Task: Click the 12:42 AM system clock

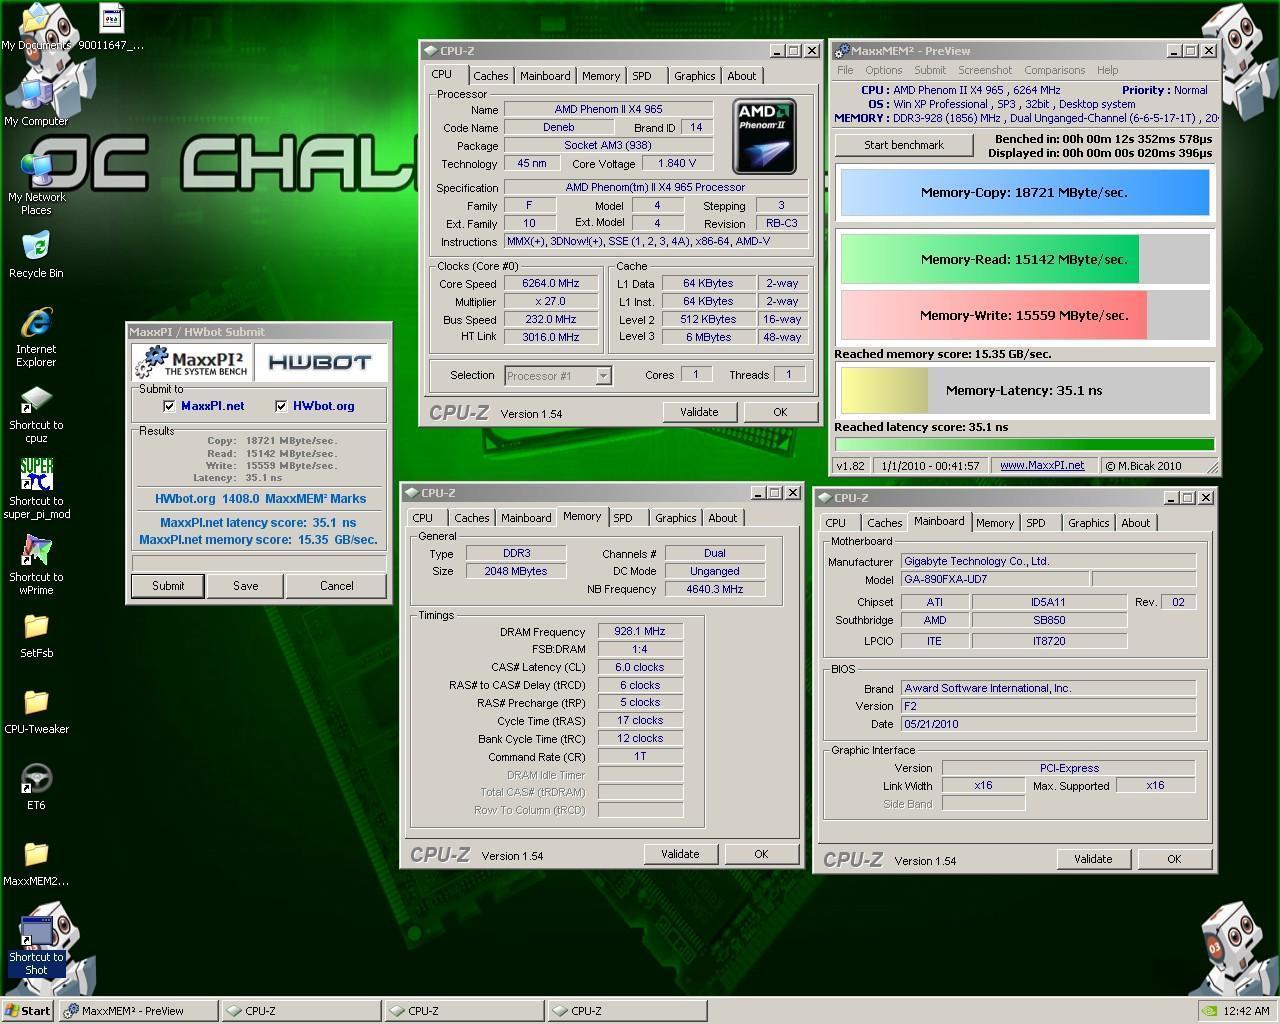Action: 1246,1011
